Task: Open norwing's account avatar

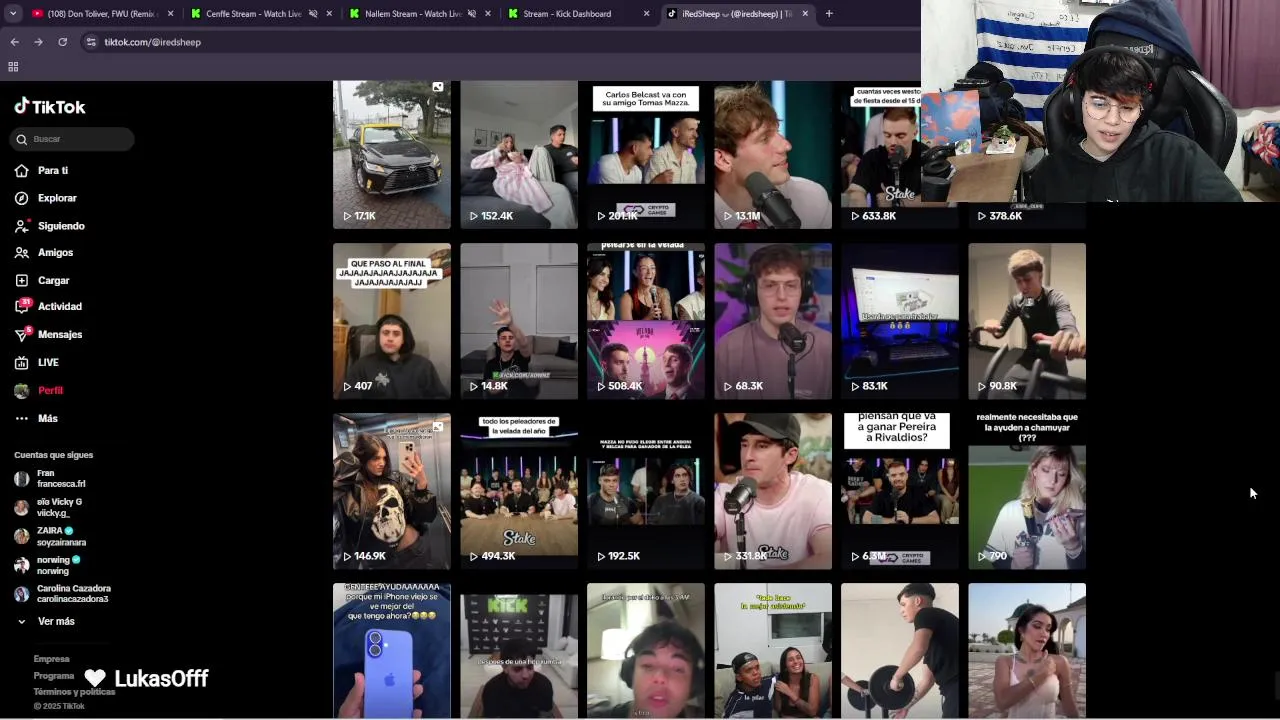Action: tap(22, 566)
